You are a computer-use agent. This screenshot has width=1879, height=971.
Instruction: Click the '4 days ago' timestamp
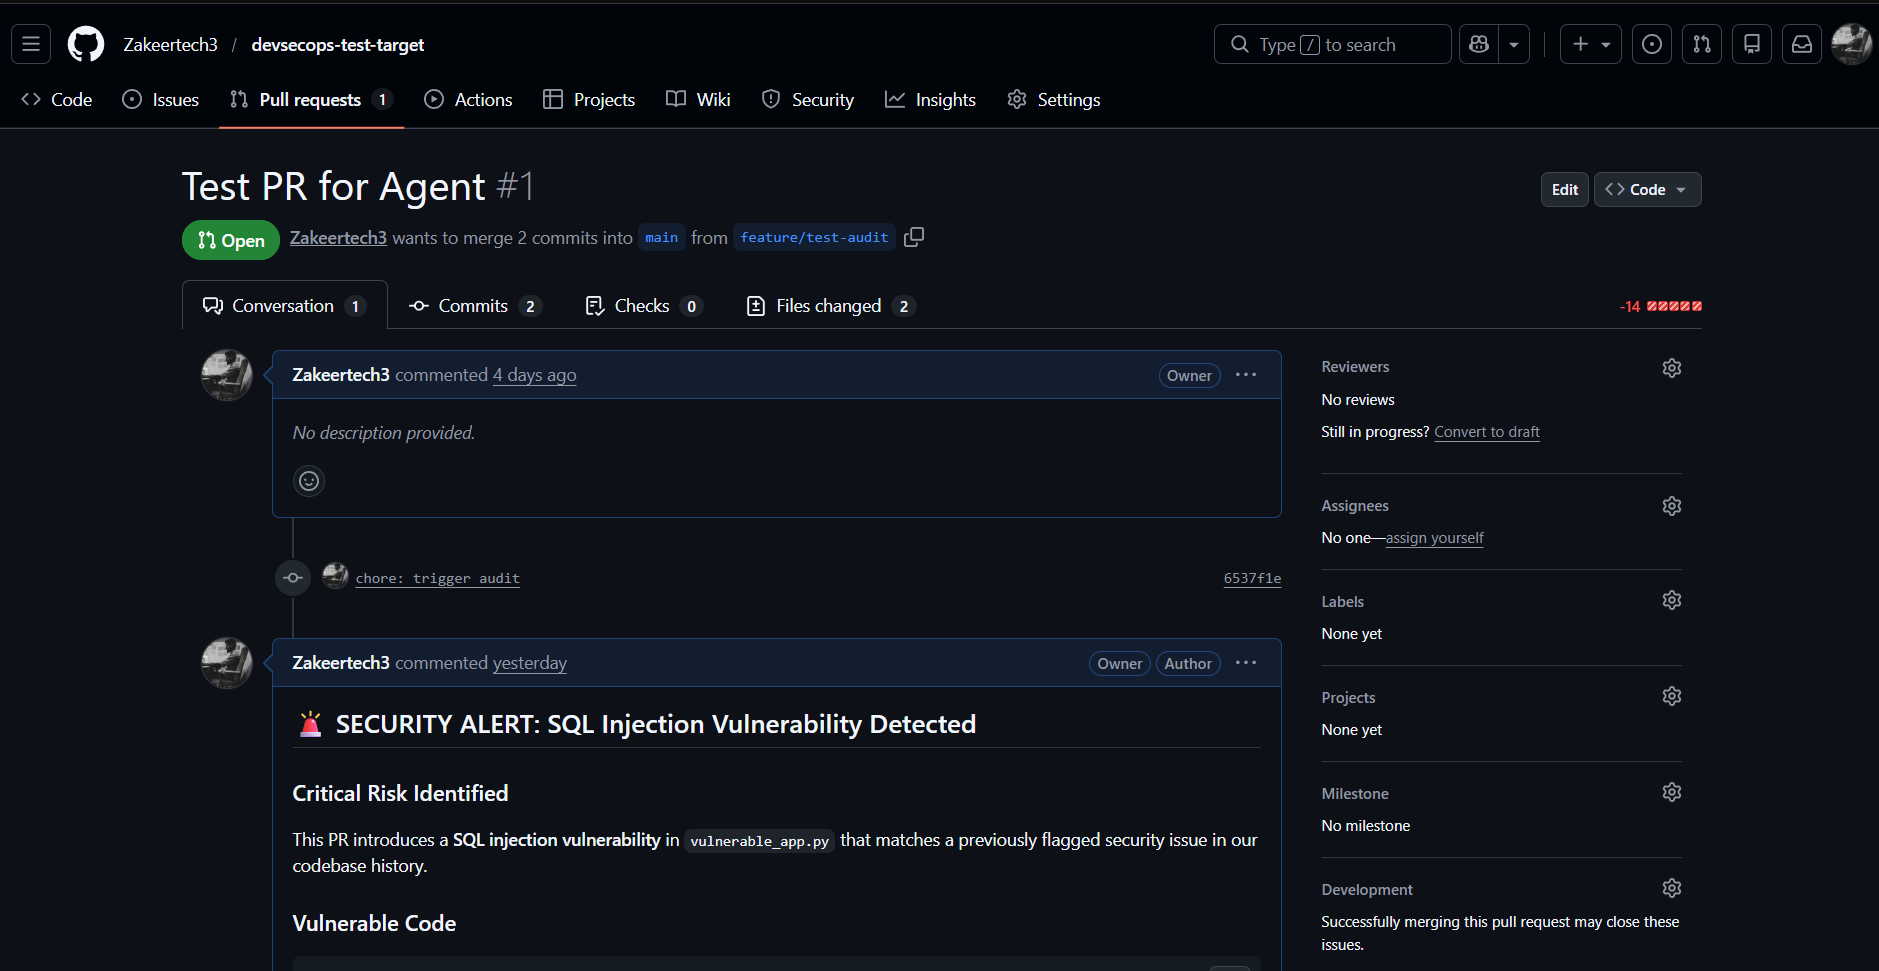click(534, 375)
